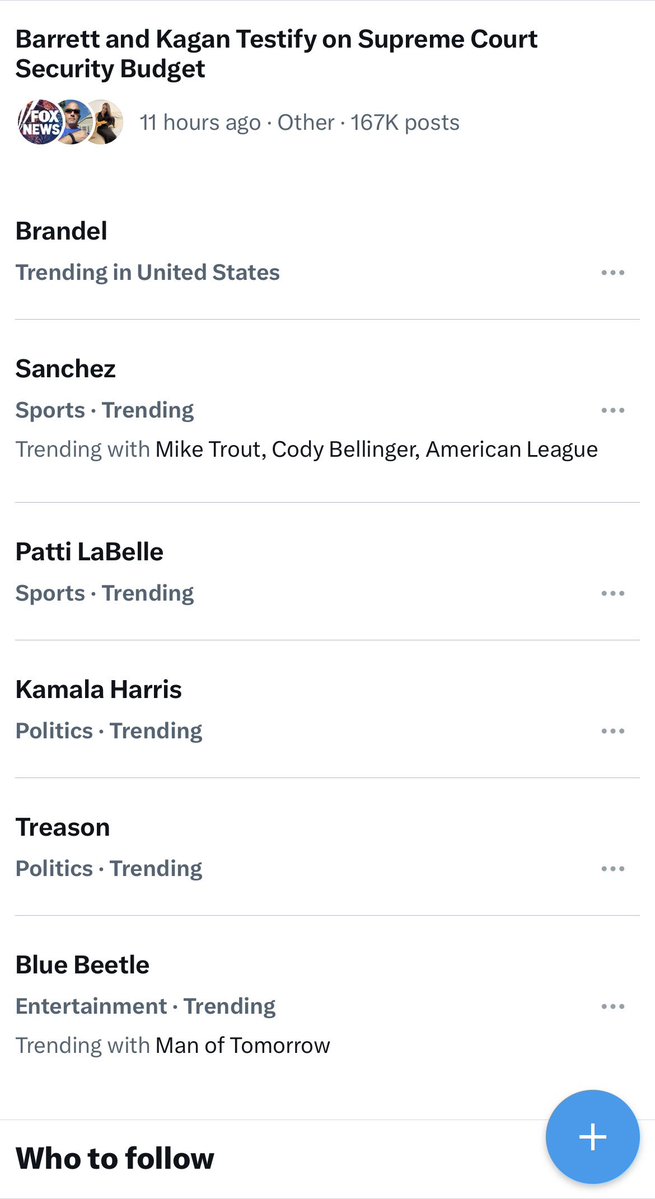Open more options for Brandel trend
The image size is (655, 1199).
pyautogui.click(x=613, y=272)
